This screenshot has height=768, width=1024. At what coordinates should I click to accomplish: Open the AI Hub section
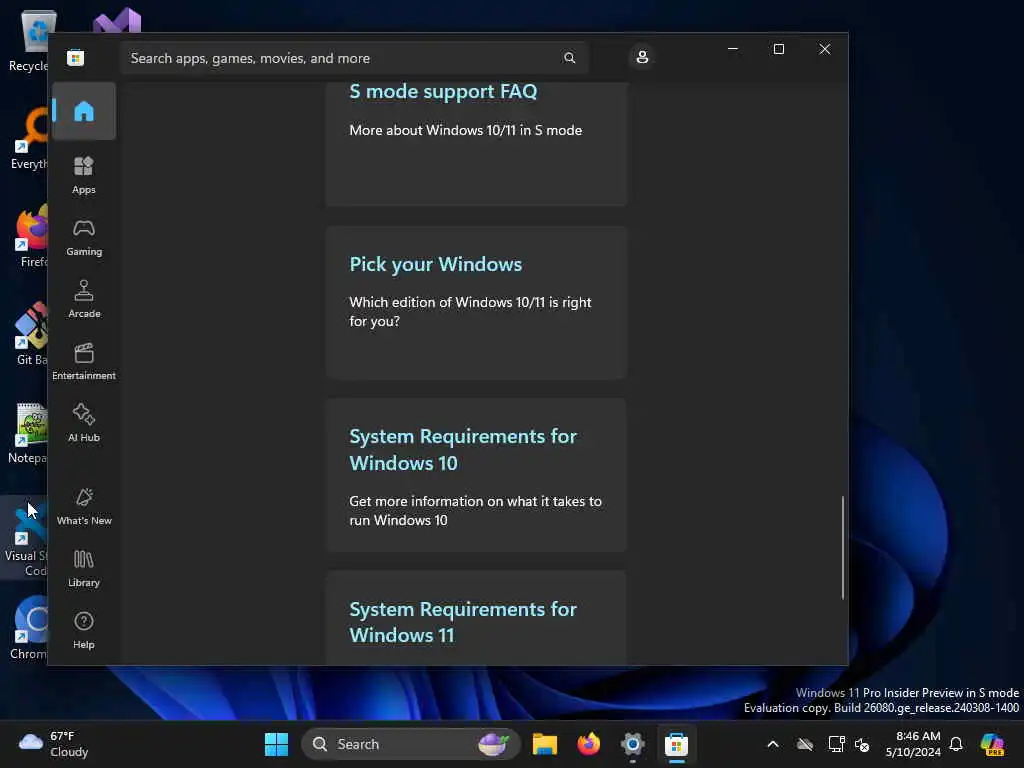pos(84,423)
